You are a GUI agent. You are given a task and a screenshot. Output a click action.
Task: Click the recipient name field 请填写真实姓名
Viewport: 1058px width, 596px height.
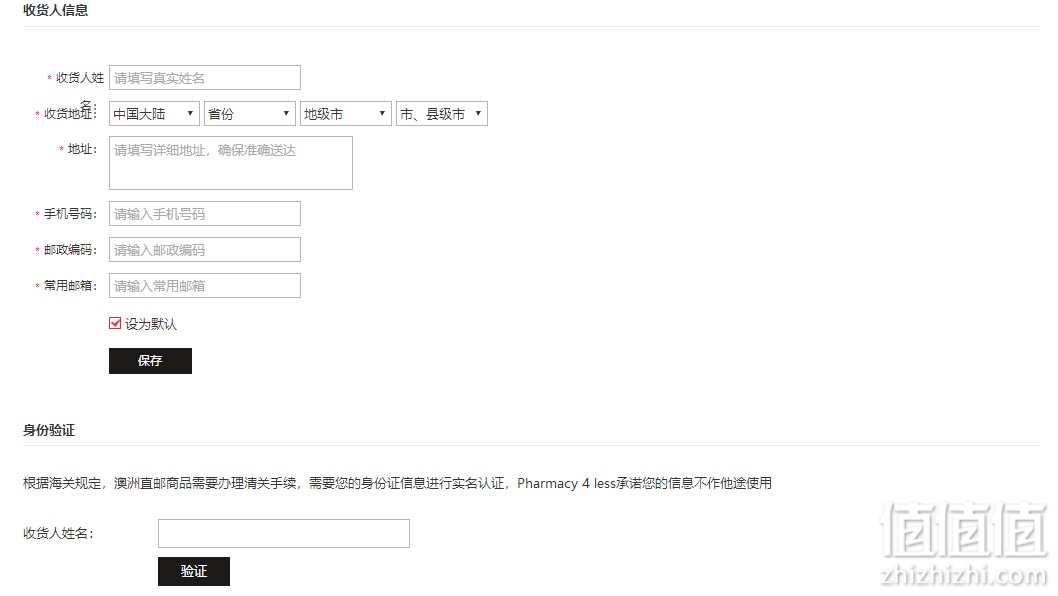point(204,78)
